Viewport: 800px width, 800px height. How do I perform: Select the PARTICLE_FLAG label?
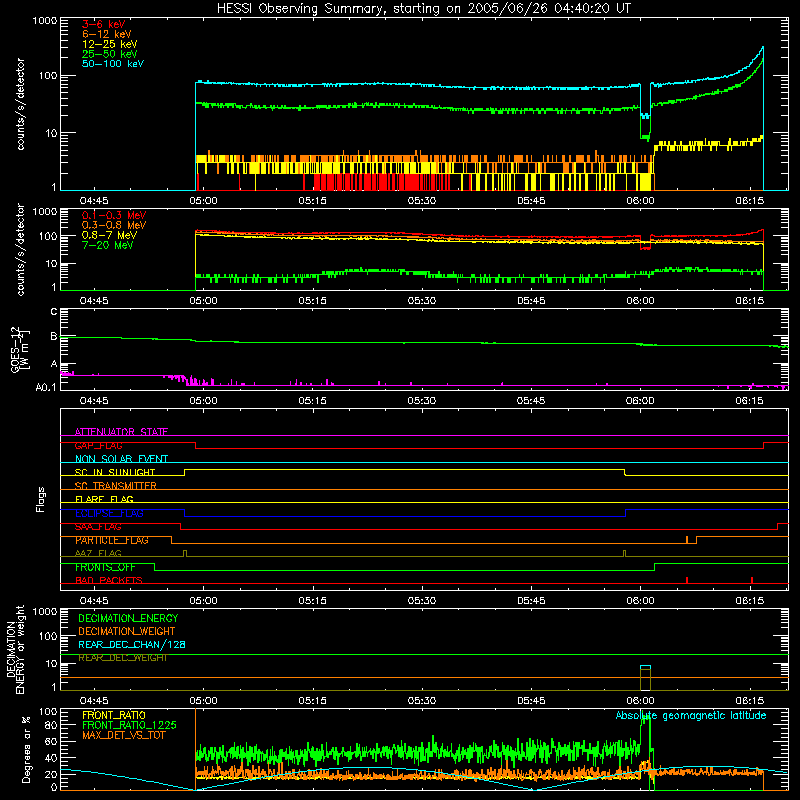tap(112, 540)
